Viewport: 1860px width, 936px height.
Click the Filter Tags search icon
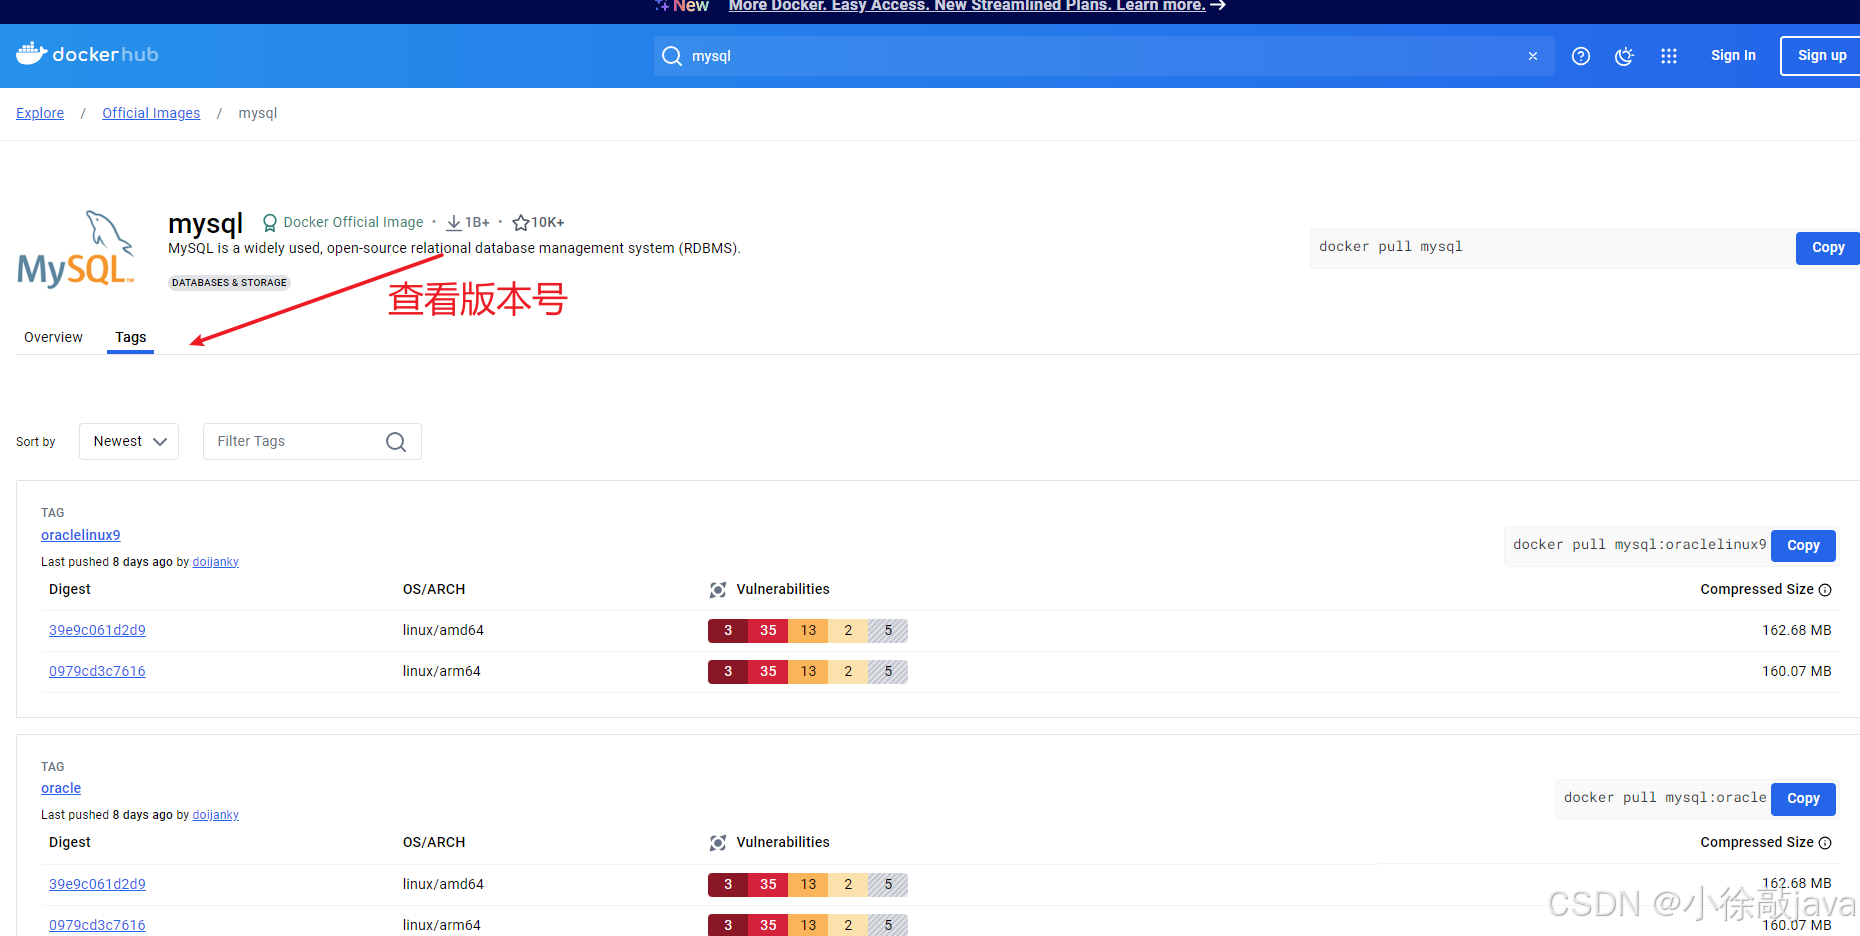(x=396, y=442)
